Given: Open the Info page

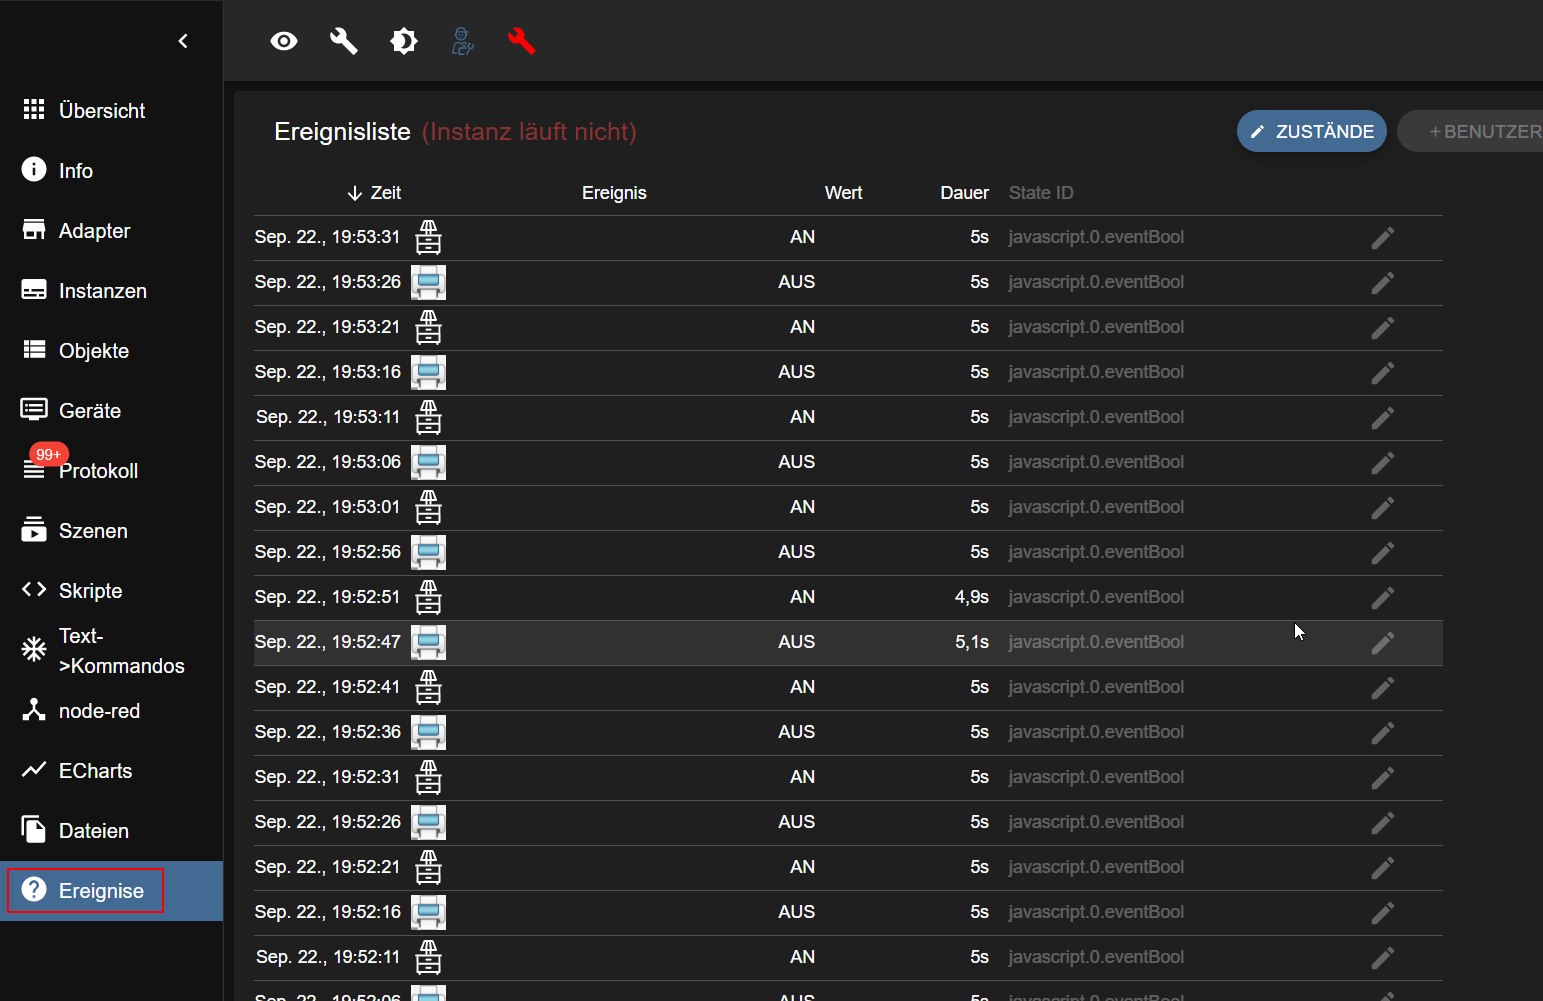Looking at the screenshot, I should pos(111,170).
